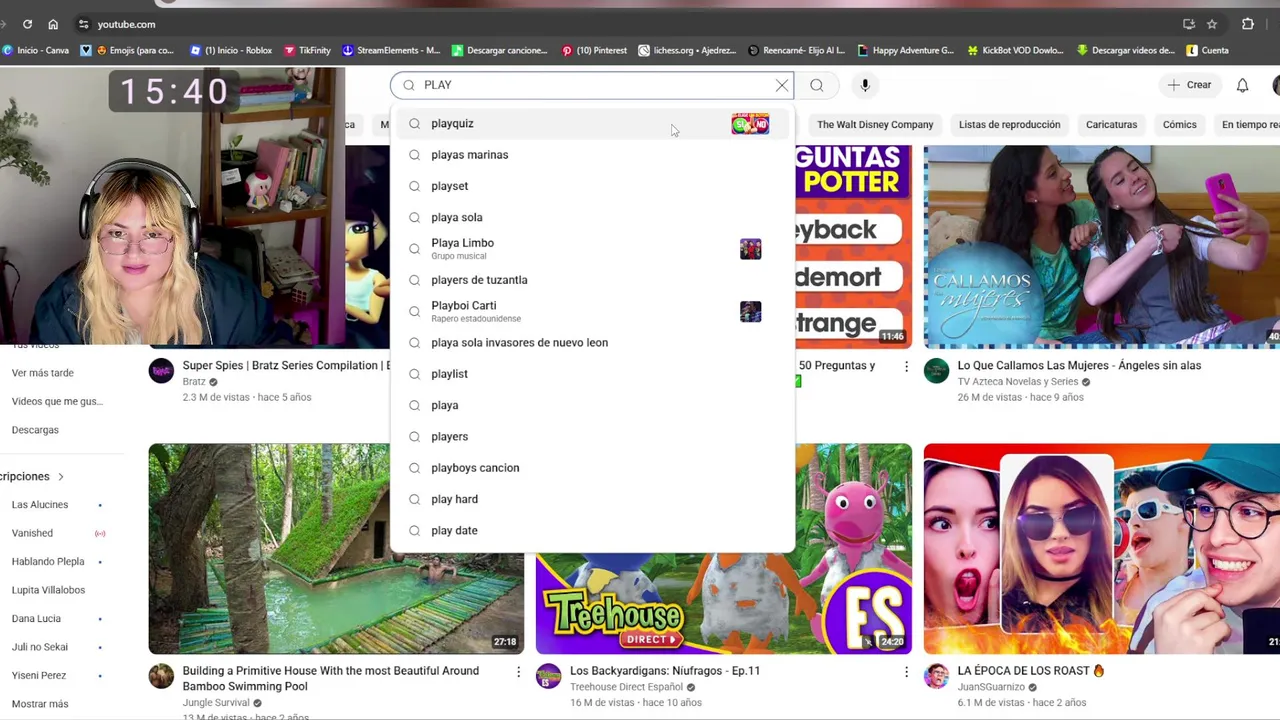Open 'Videos que me gustan' in sidebar
This screenshot has height=720, width=1280.
point(57,401)
